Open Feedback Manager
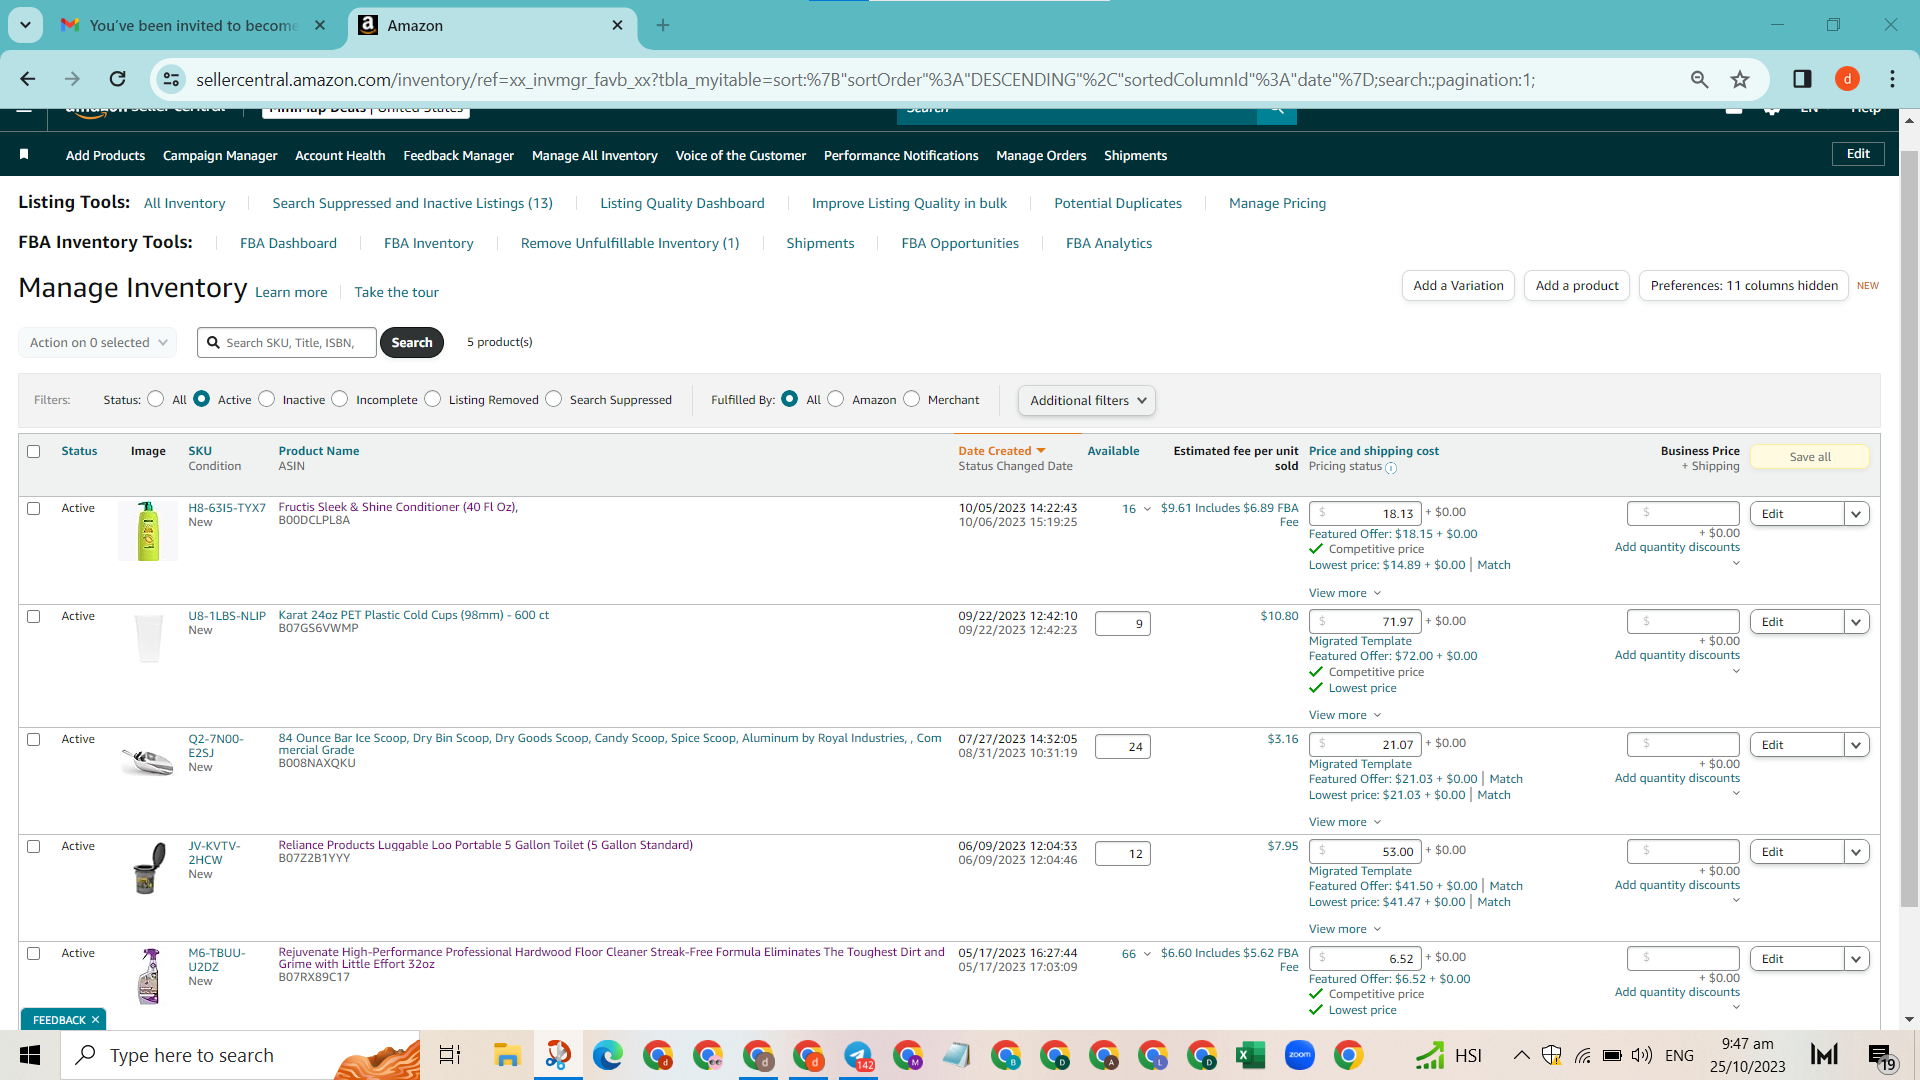The width and height of the screenshot is (1920, 1080). point(458,155)
